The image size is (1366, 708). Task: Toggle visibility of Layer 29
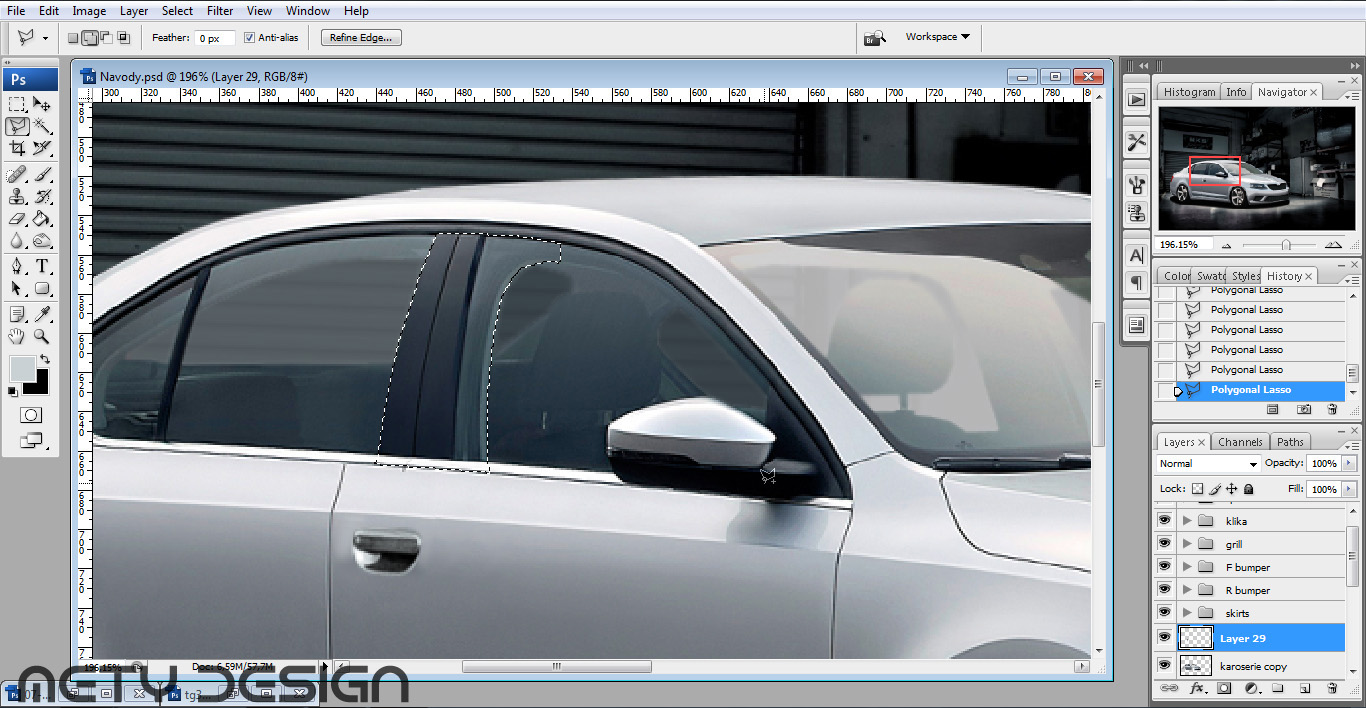[x=1164, y=637]
